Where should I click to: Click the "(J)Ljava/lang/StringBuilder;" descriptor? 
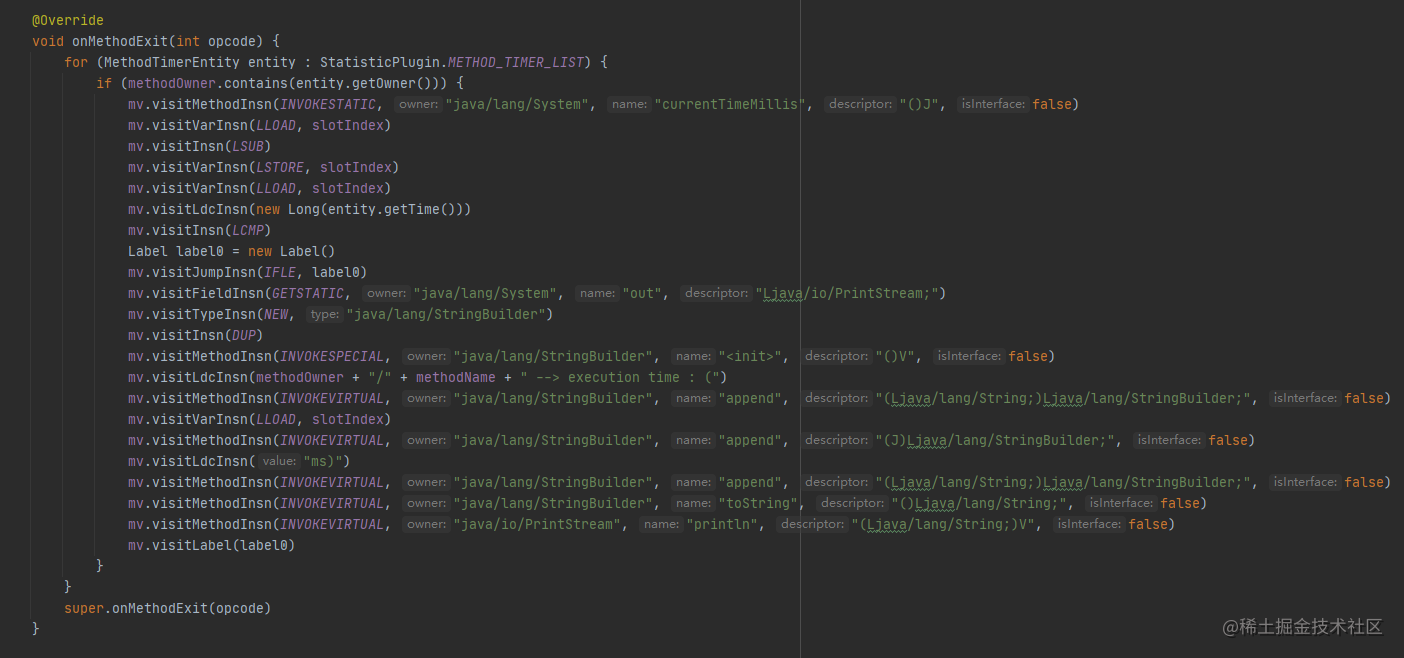point(995,440)
